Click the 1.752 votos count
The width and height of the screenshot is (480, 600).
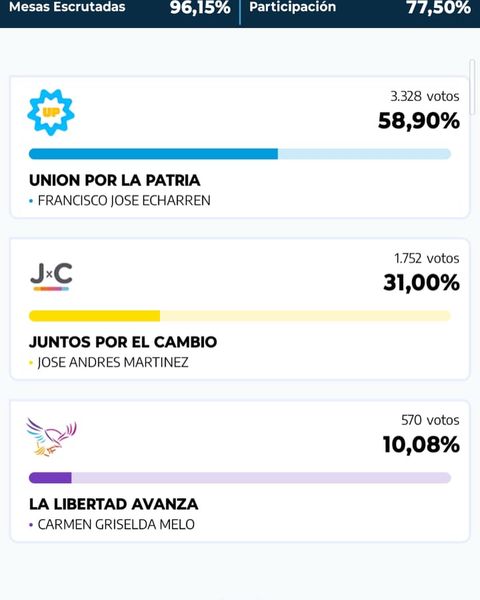pyautogui.click(x=427, y=259)
